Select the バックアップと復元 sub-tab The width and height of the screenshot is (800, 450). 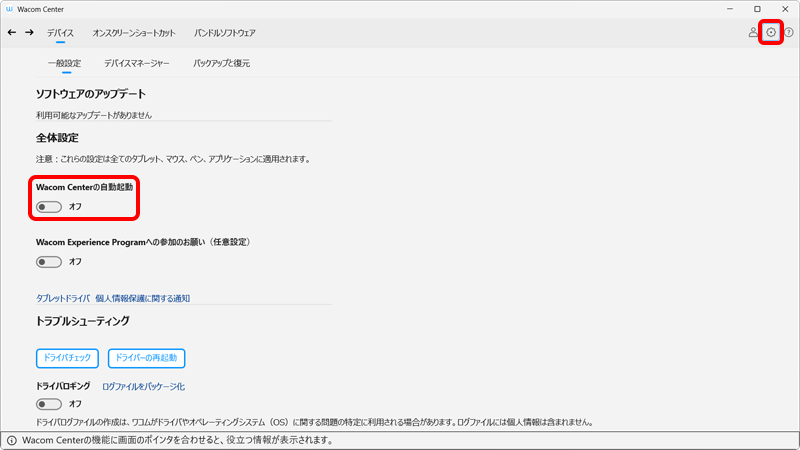[x=221, y=63]
